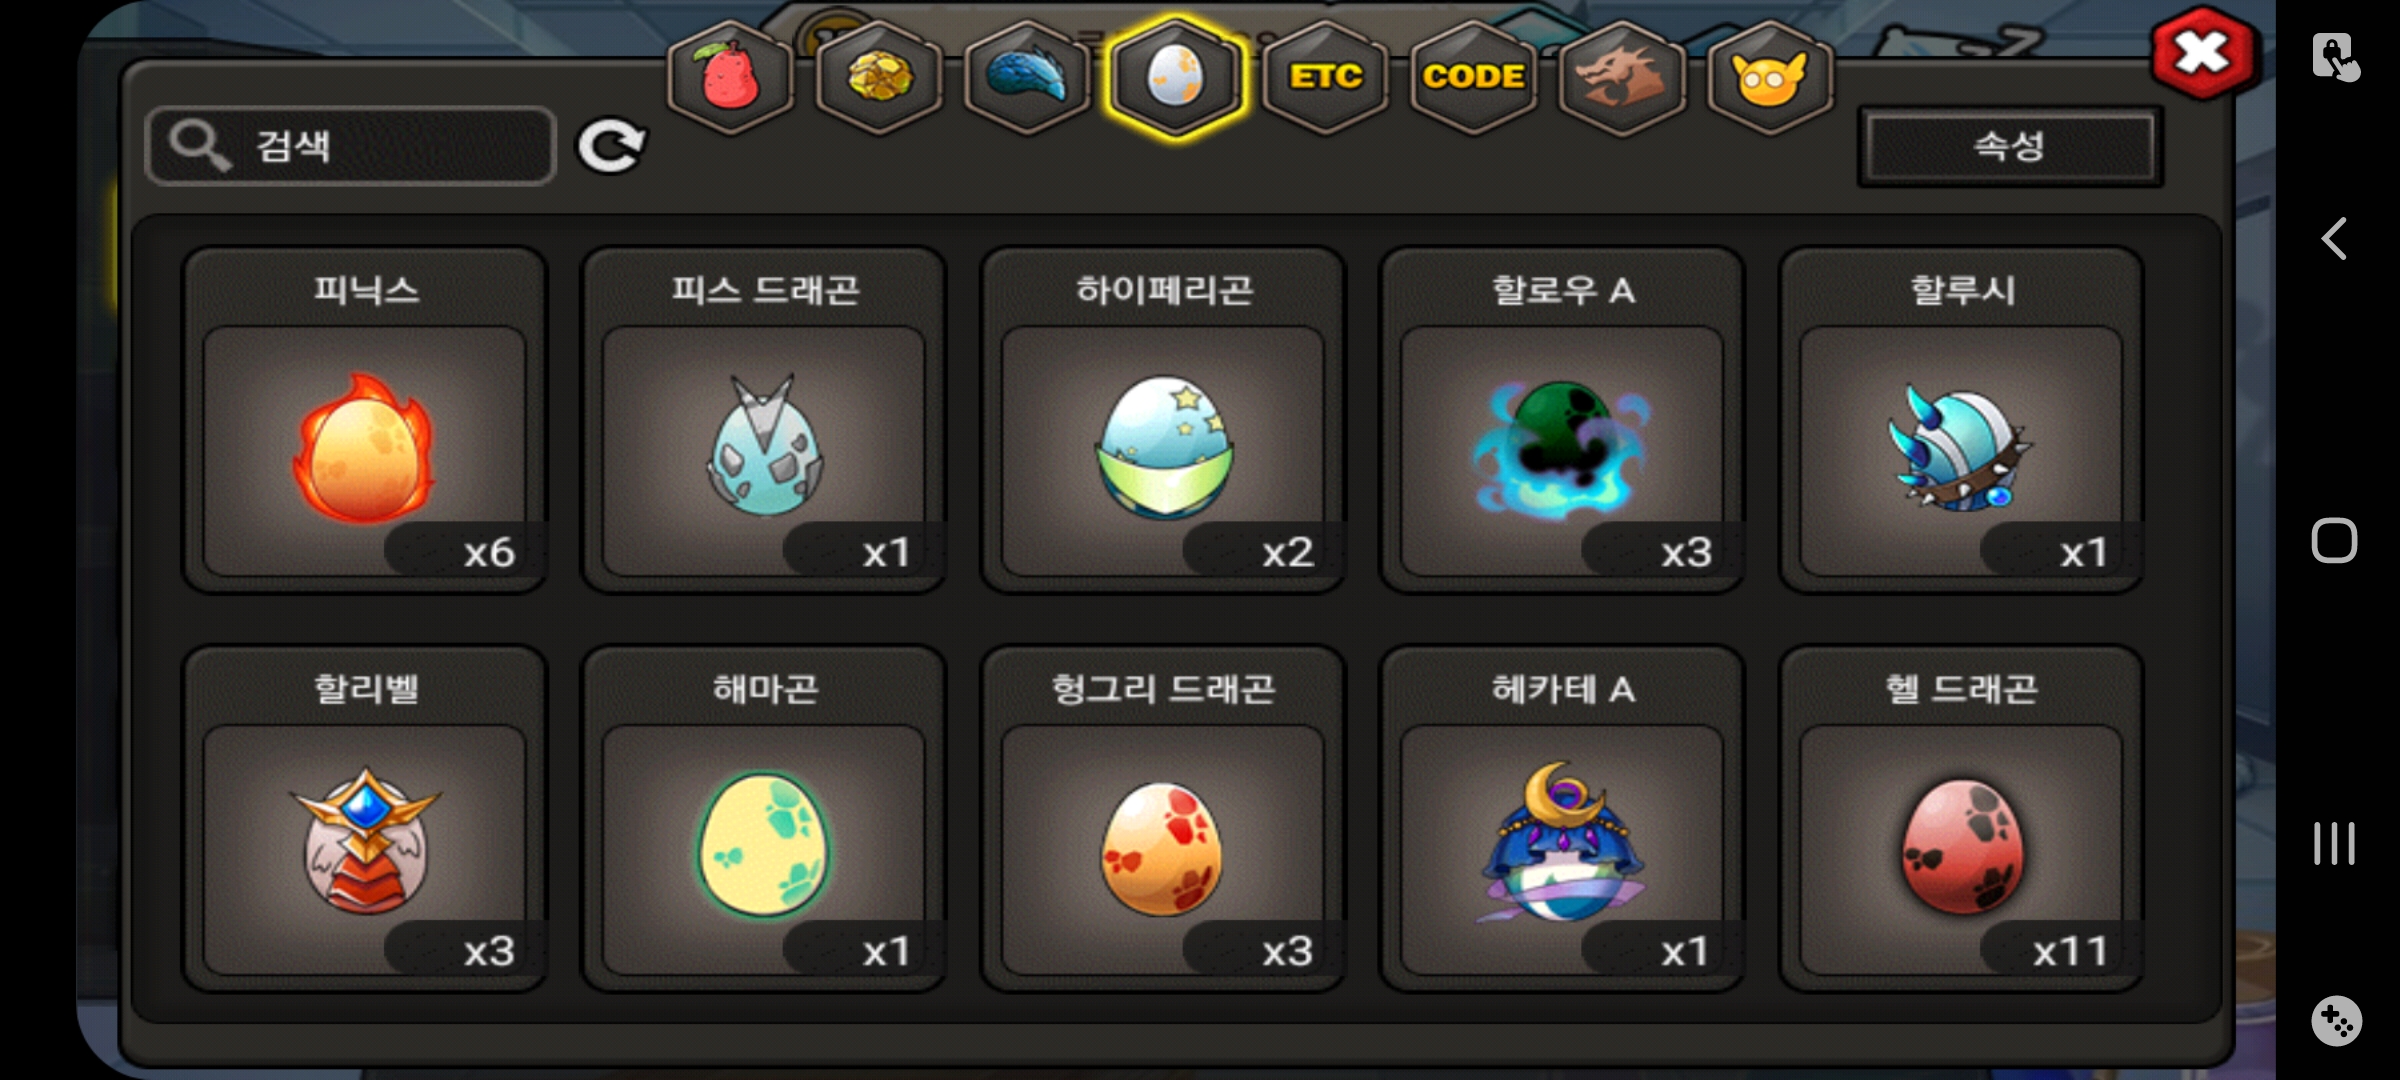Select the egg inventory tab
Screen dimensions: 2400x1080
click(x=1176, y=77)
